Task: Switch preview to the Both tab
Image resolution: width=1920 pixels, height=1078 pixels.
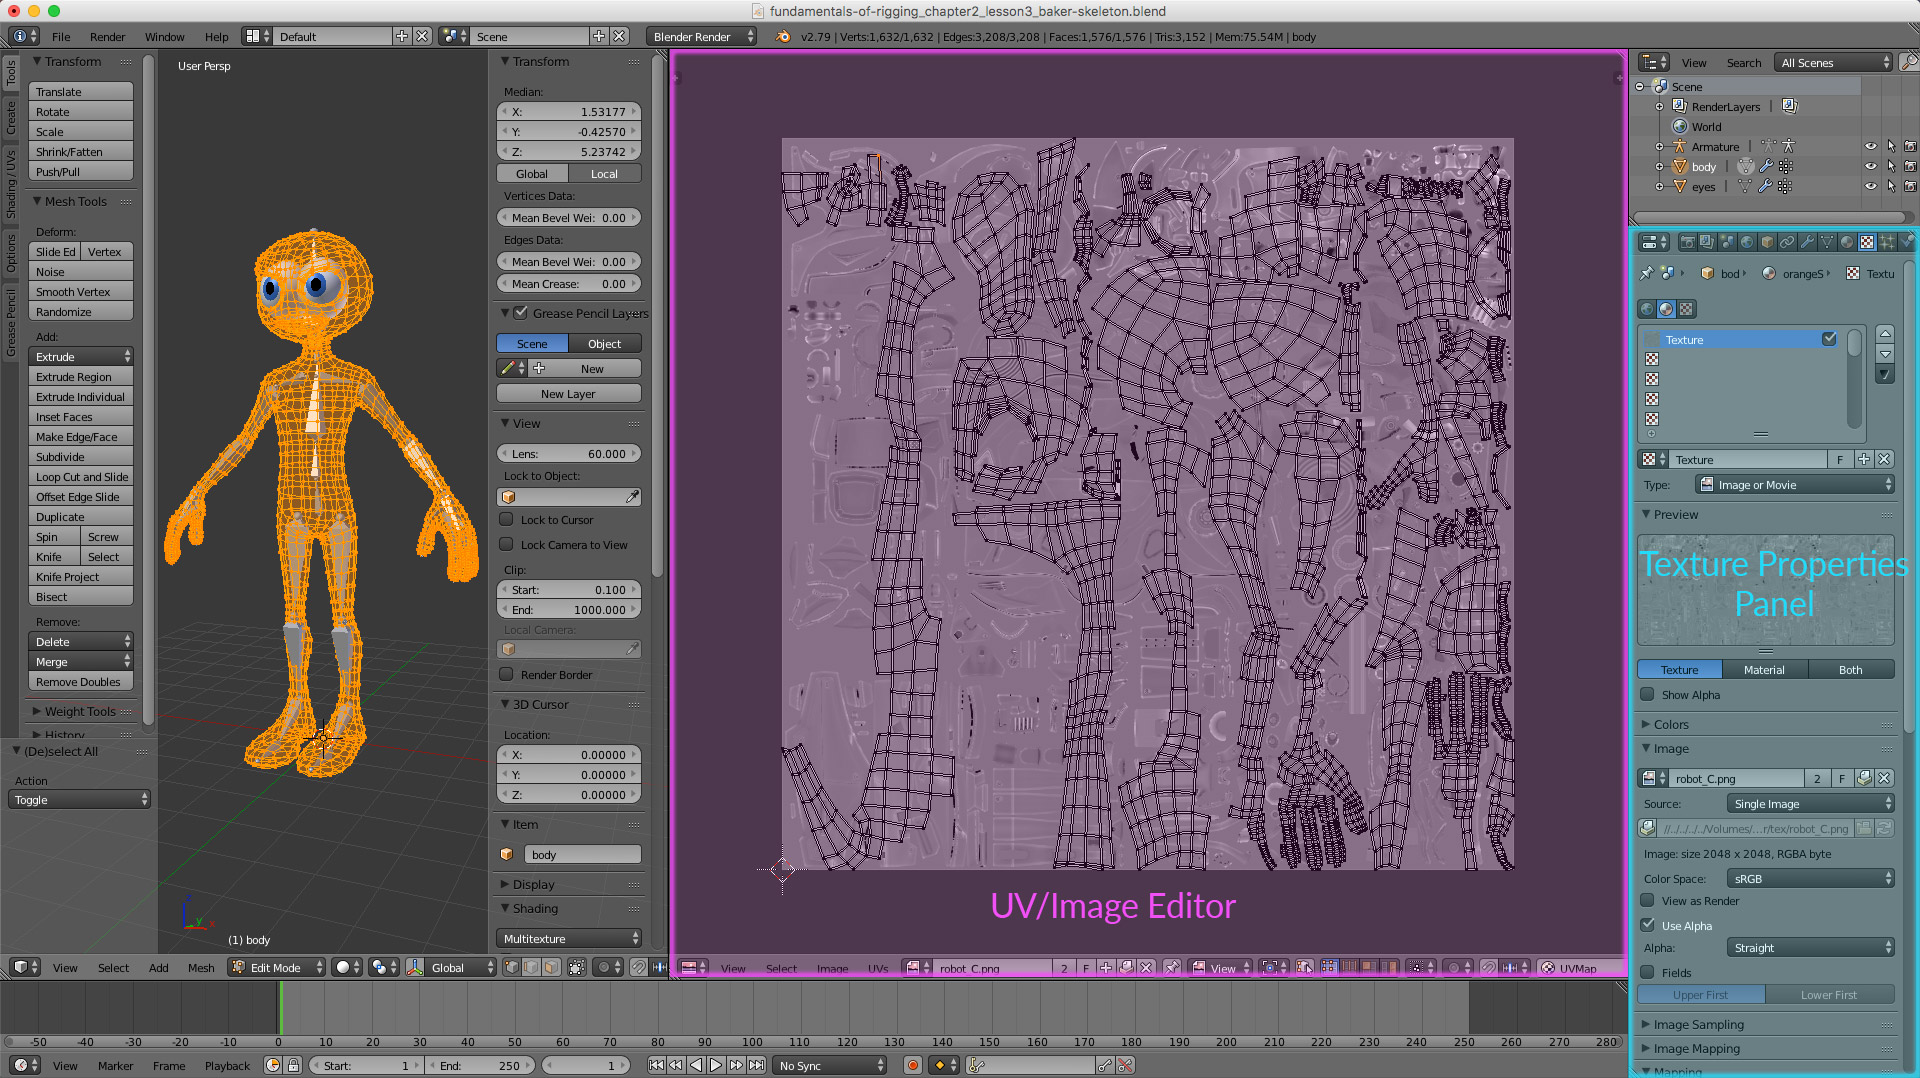Action: pyautogui.click(x=1851, y=670)
